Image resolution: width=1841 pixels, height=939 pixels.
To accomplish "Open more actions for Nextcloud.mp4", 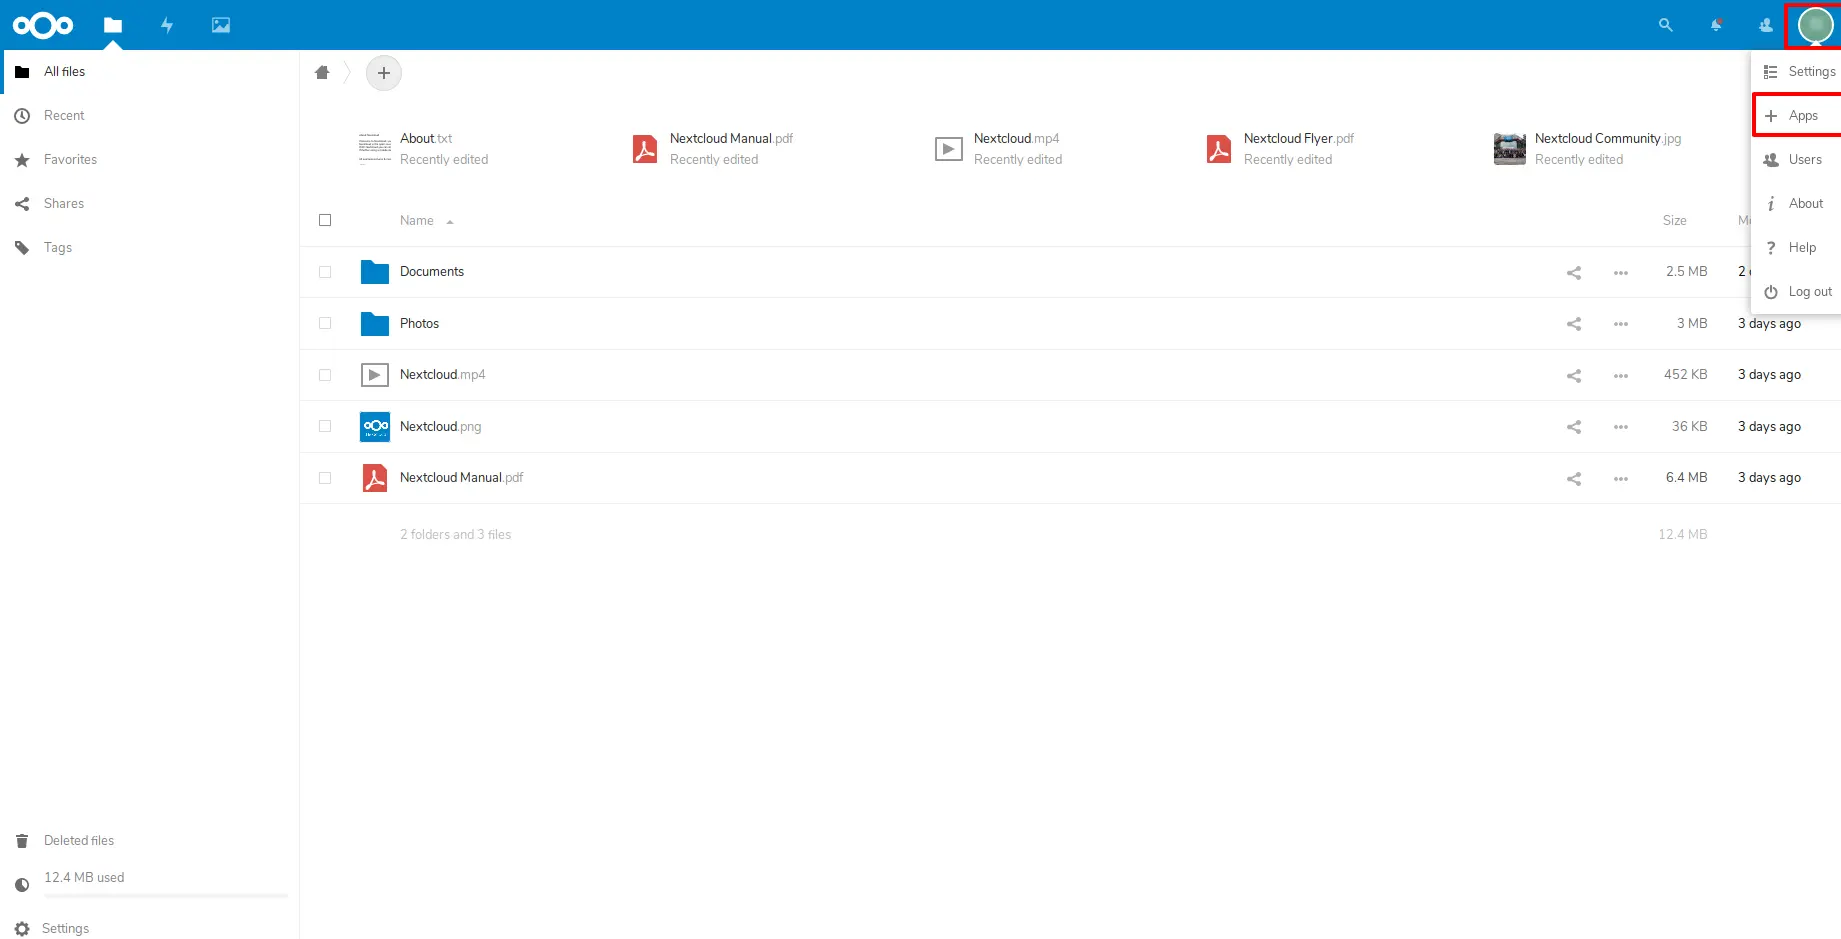I will click(1621, 375).
